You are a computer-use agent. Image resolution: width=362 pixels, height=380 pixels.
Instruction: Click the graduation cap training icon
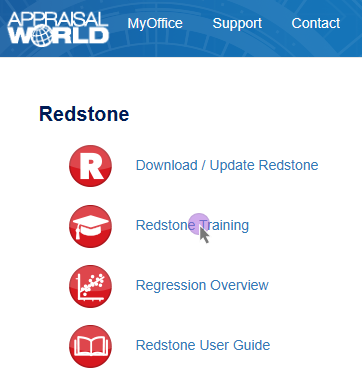click(x=90, y=226)
